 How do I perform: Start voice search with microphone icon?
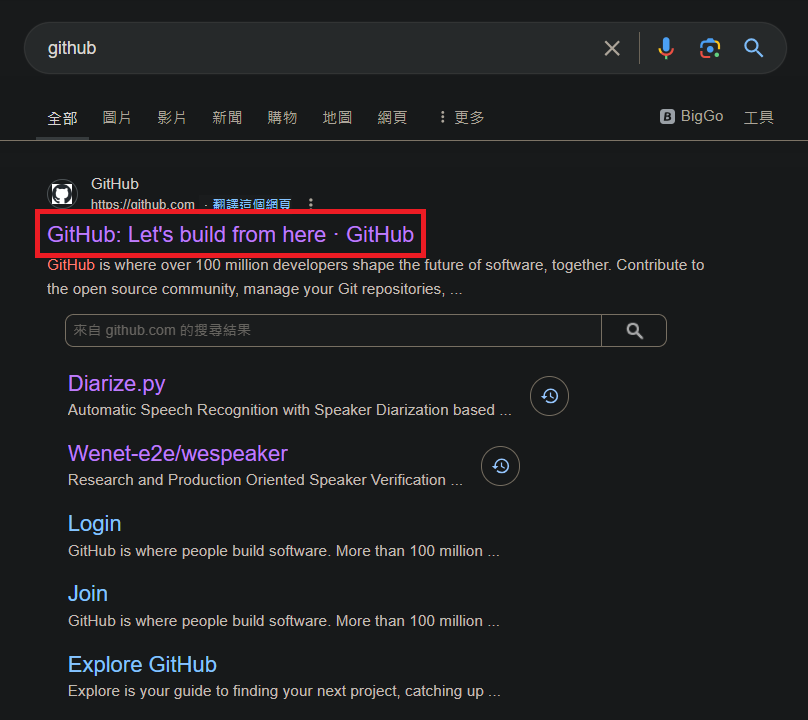(666, 48)
